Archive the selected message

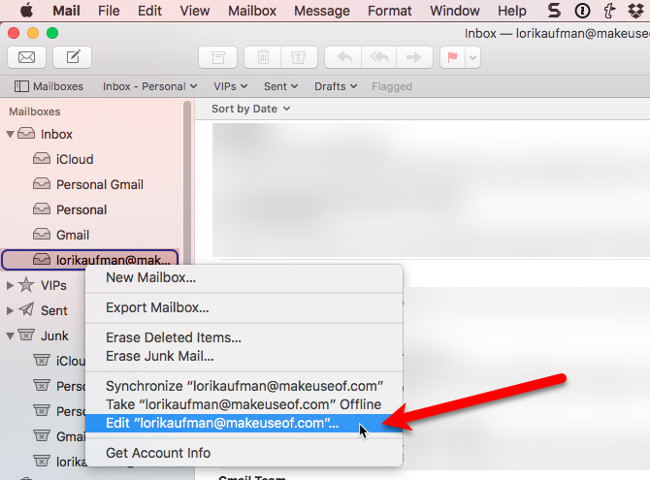[218, 57]
